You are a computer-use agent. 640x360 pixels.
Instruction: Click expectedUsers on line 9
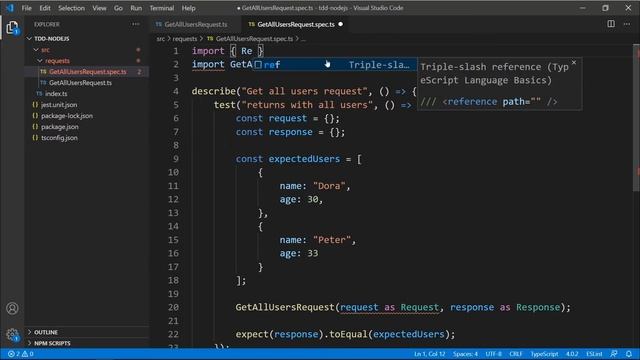tap(304, 159)
